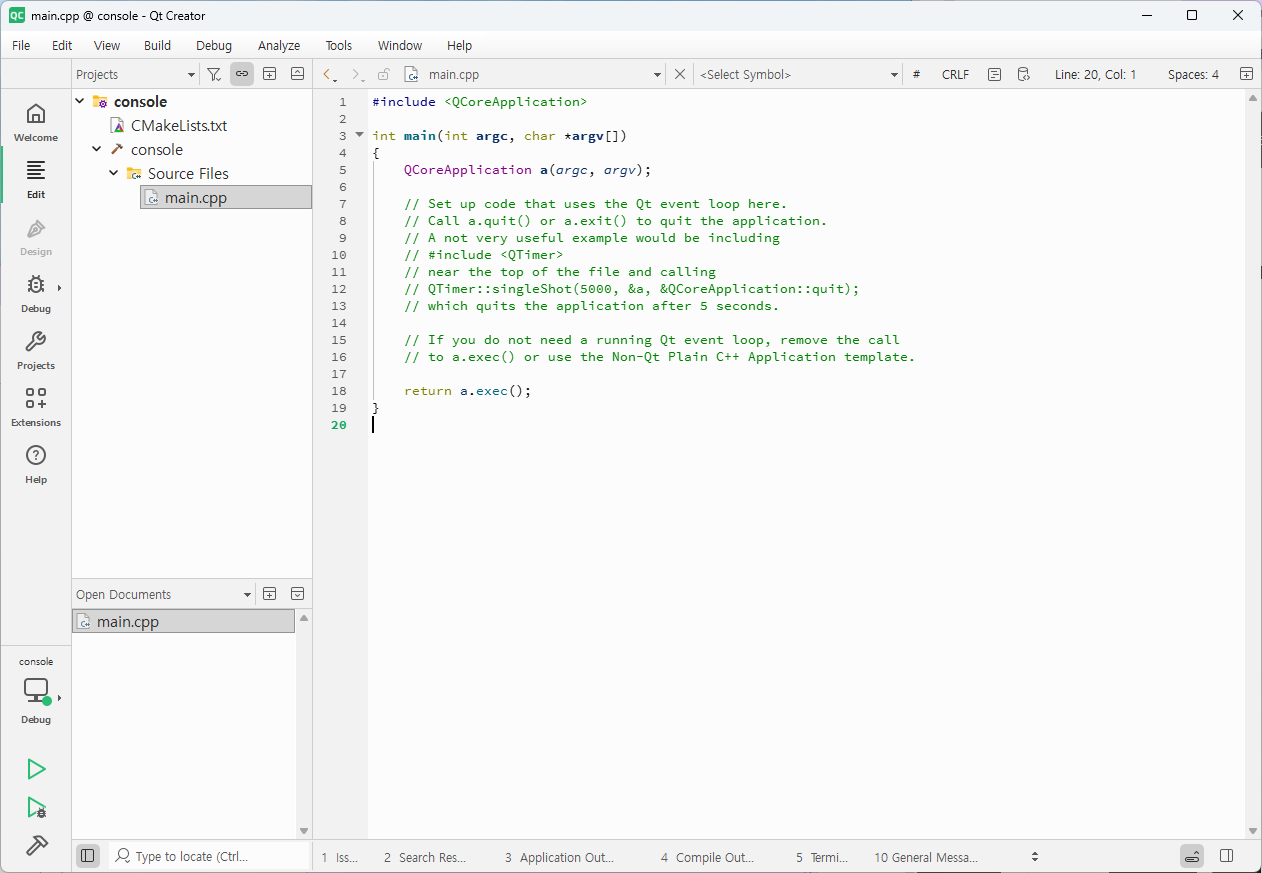
Task: Open the Terminal output pane
Action: coord(822,857)
